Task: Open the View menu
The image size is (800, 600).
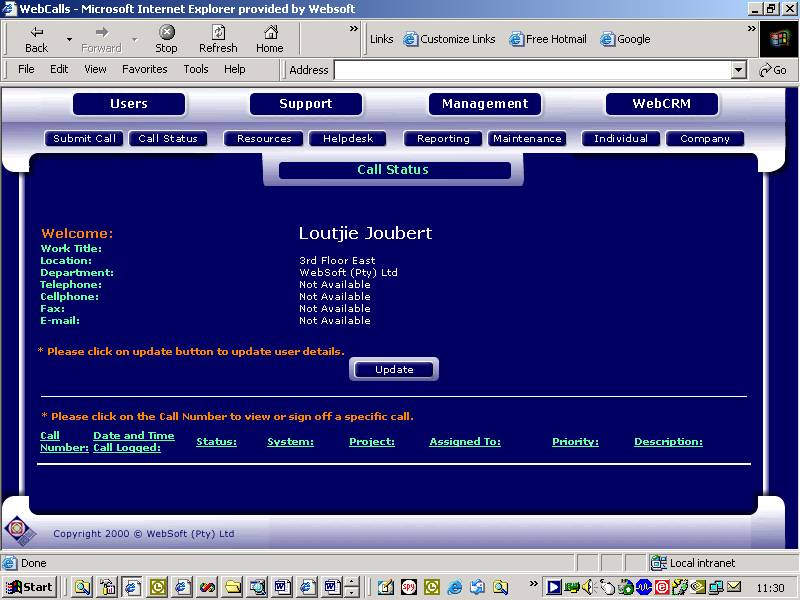Action: pos(95,69)
